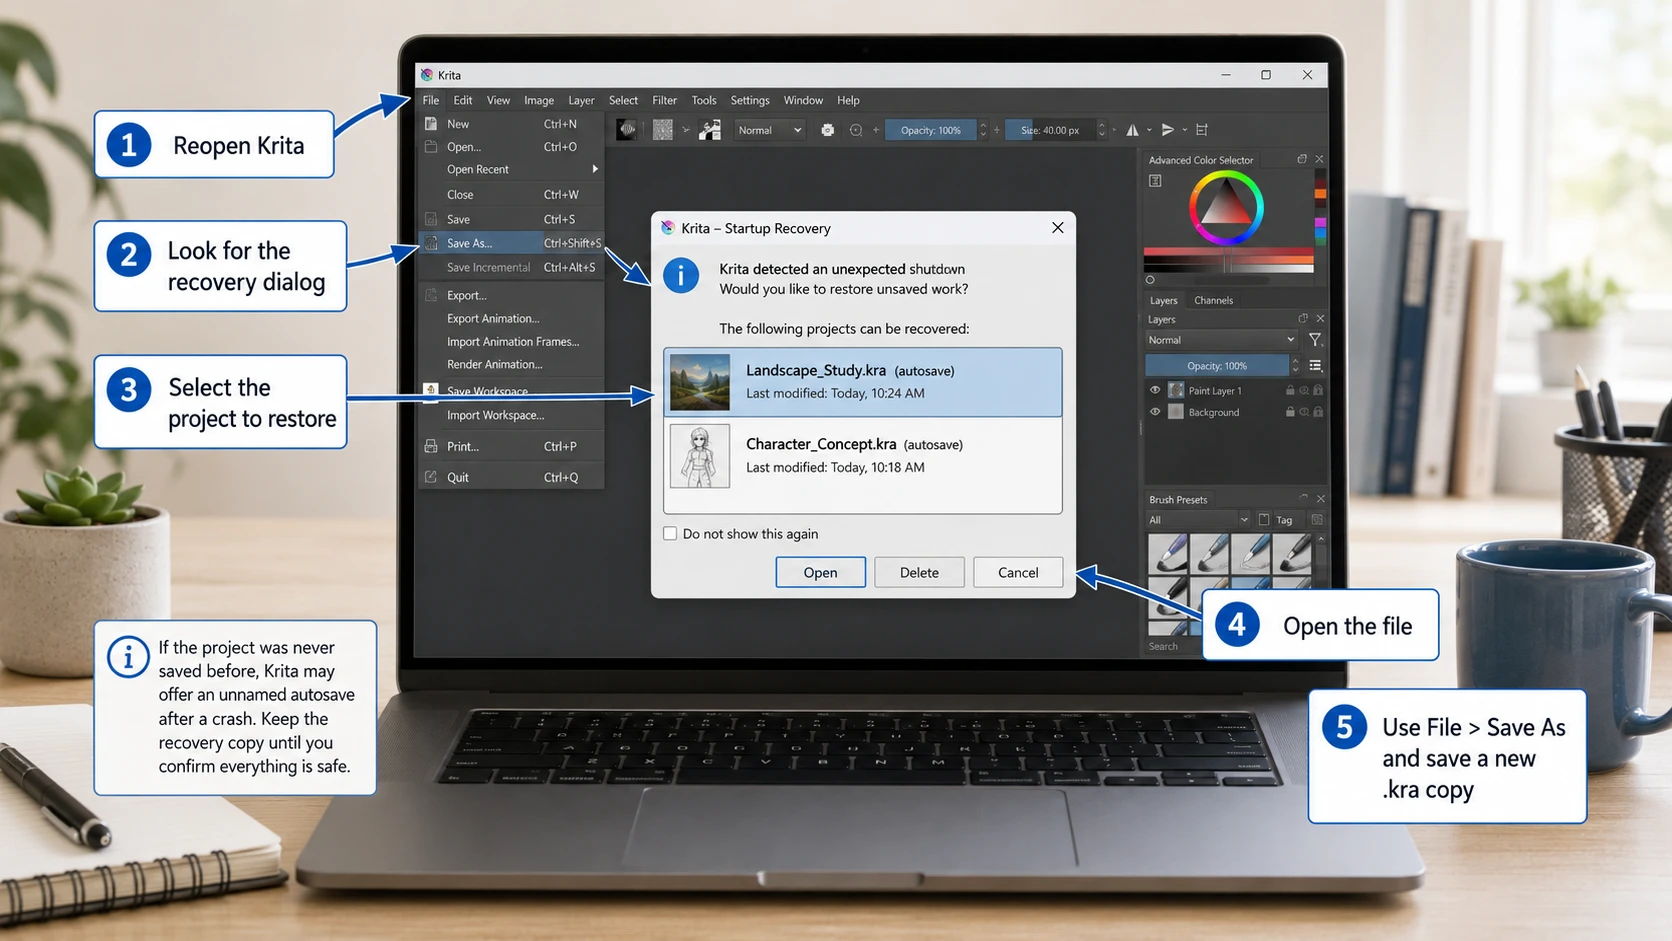Click the Search field in Brush Presets
This screenshot has height=941, width=1672.
click(x=1174, y=646)
